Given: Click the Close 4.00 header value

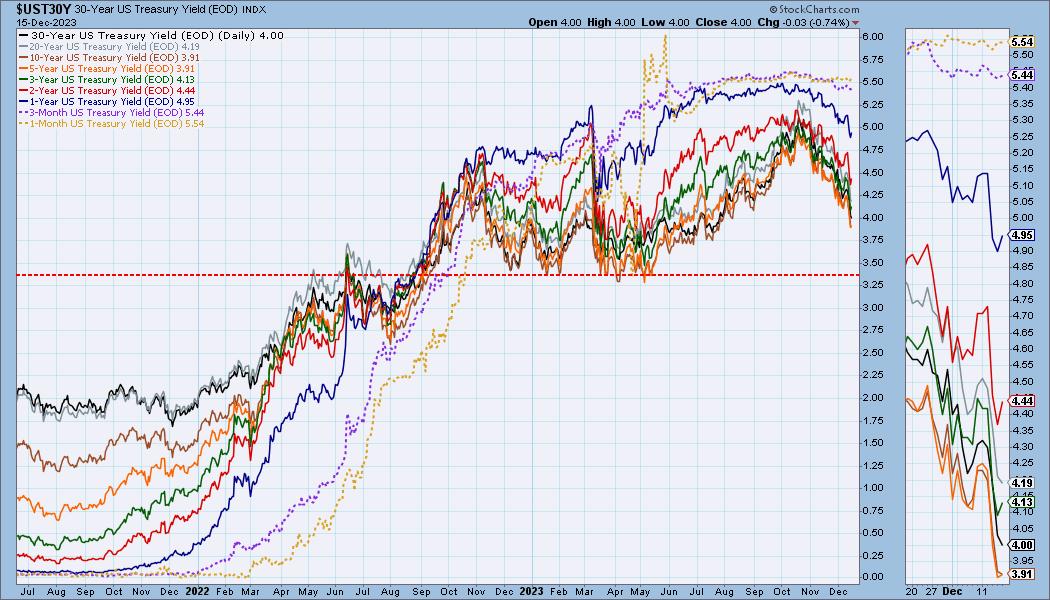Looking at the screenshot, I should [723, 22].
